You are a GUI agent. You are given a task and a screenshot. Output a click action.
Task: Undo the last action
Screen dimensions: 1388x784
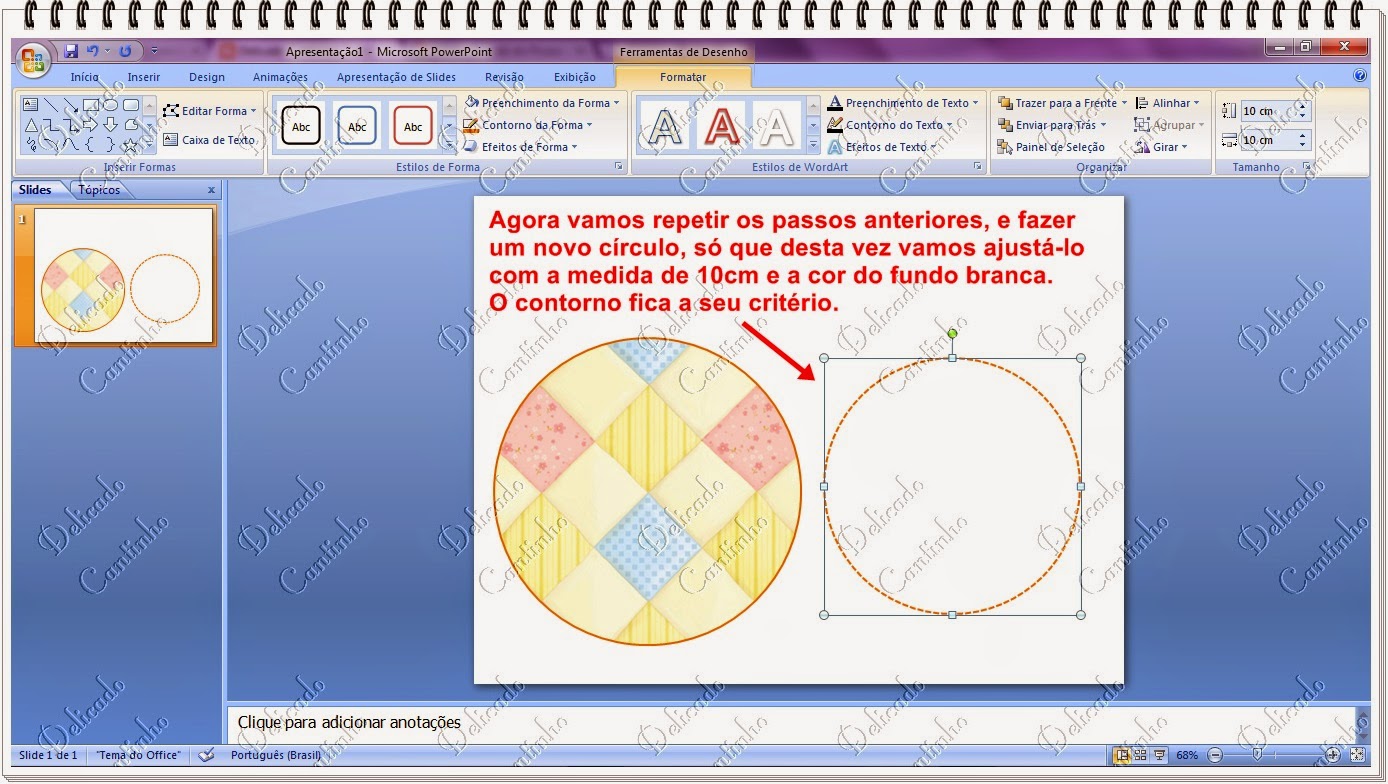(x=92, y=51)
